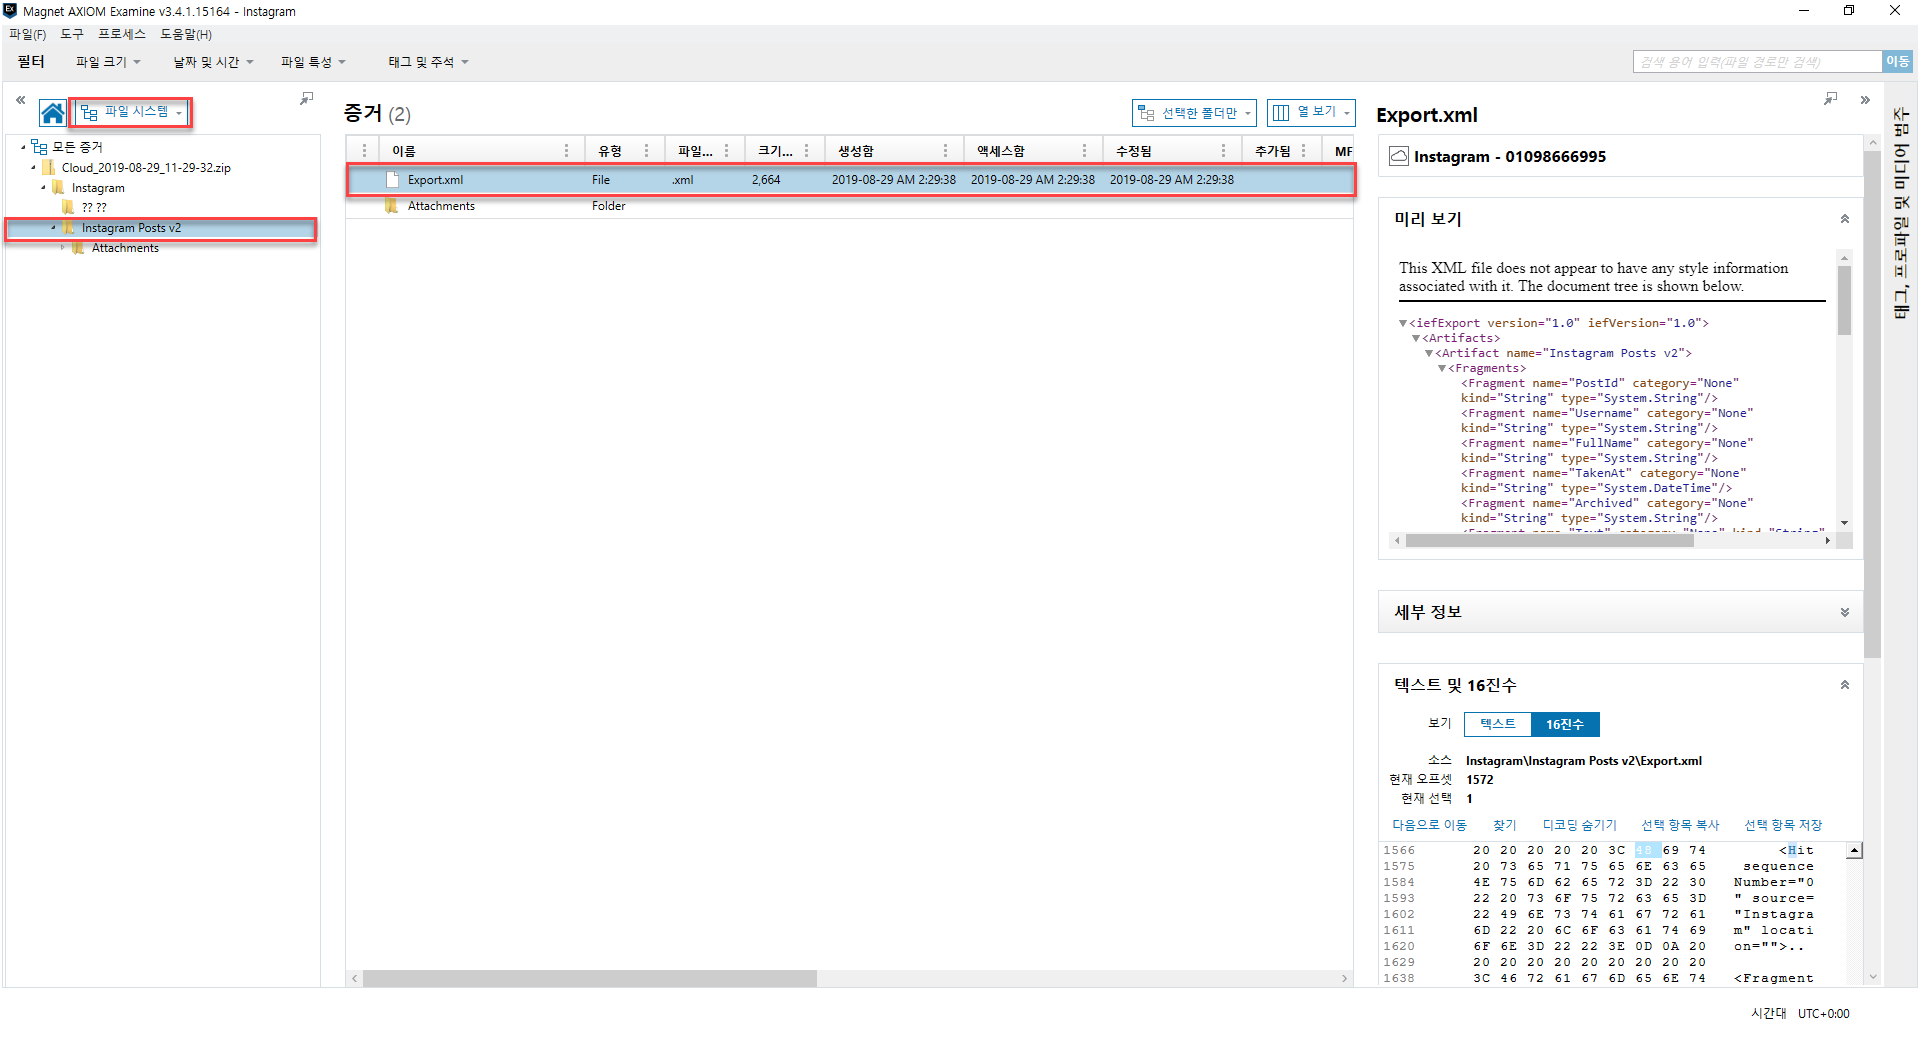The height and width of the screenshot is (1040, 1920).
Task: Click the 찾기 link
Action: 1504,825
